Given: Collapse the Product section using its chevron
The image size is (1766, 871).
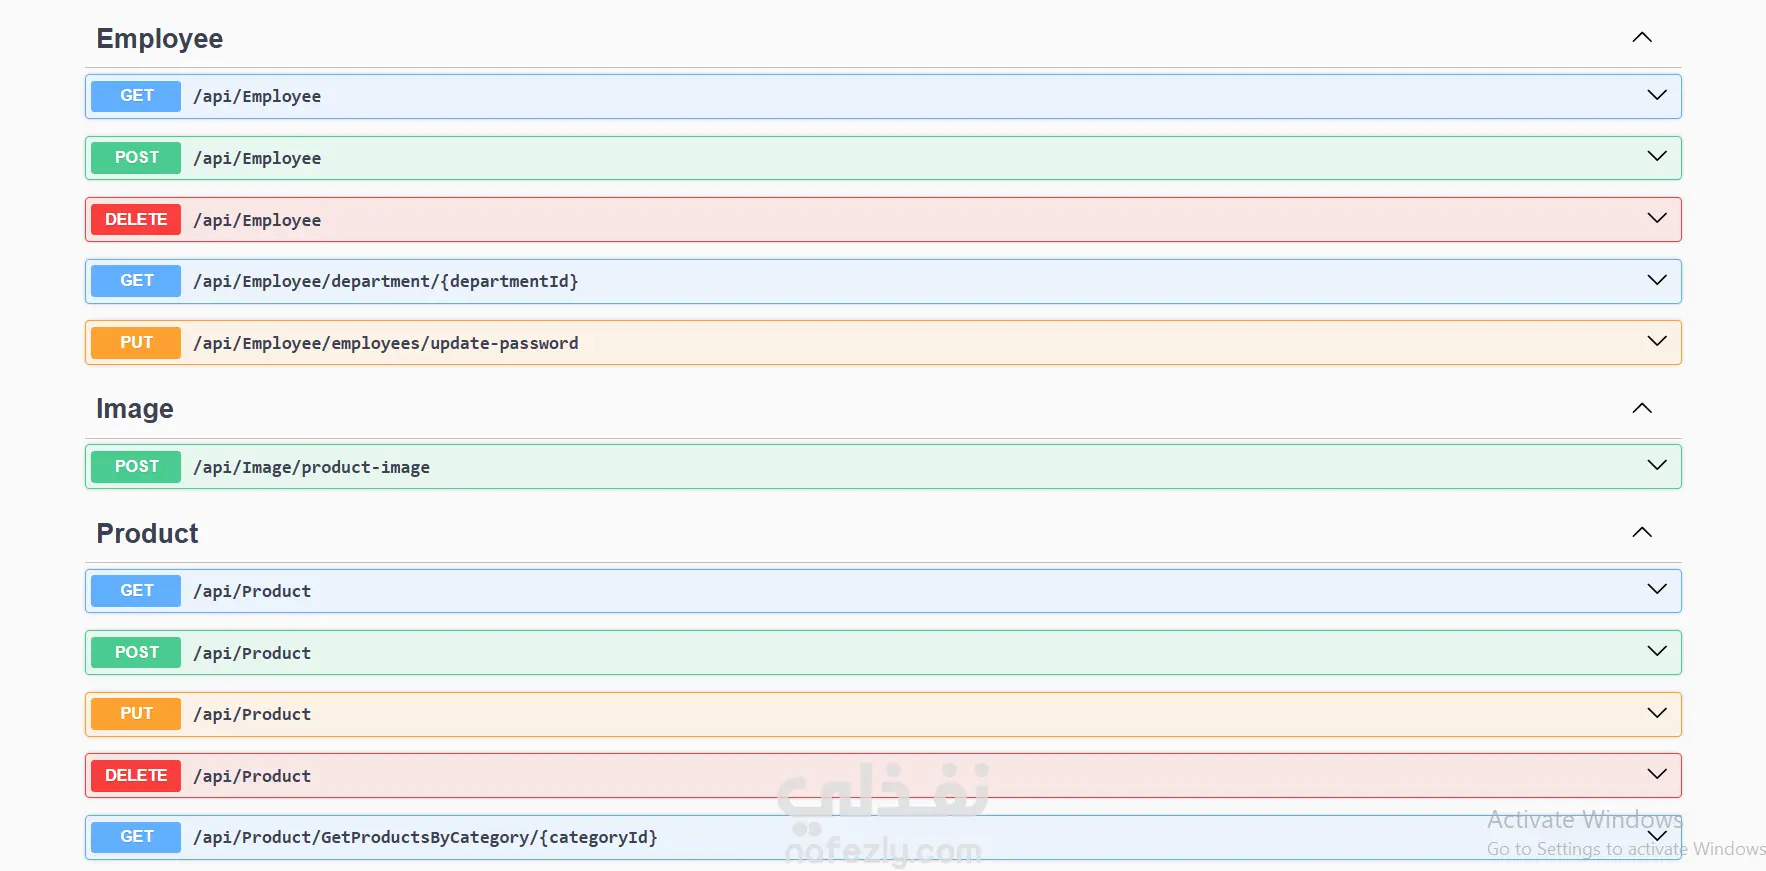Looking at the screenshot, I should (x=1642, y=532).
